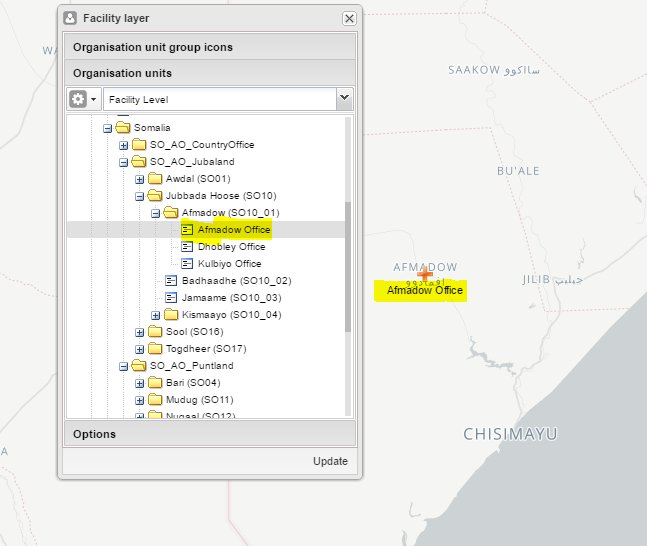Click the Badhaadhe (SO10_02) unit icon

tap(171, 280)
